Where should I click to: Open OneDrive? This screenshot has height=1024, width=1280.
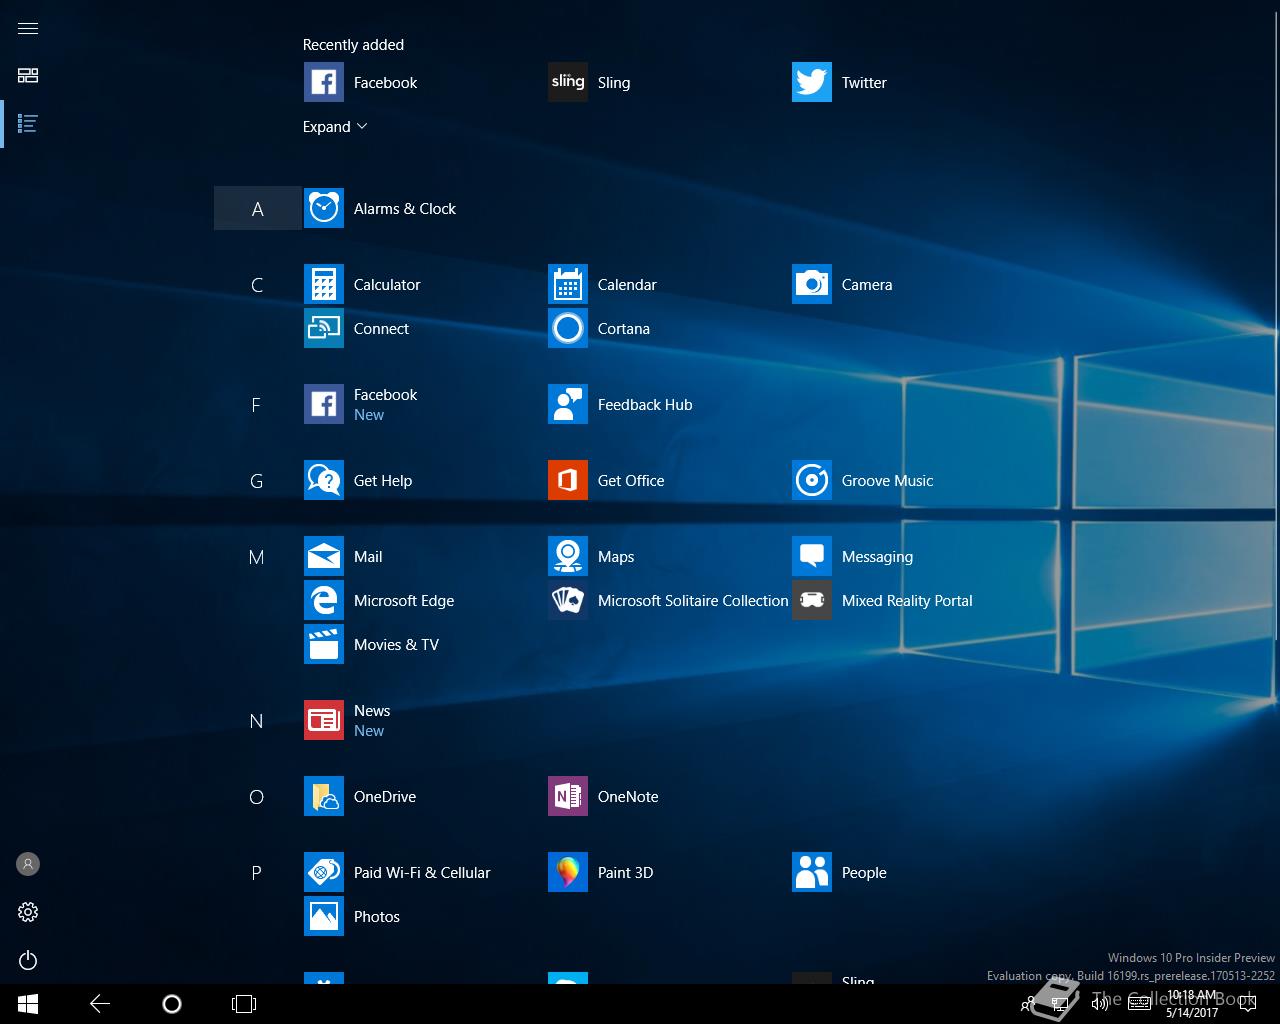point(361,796)
